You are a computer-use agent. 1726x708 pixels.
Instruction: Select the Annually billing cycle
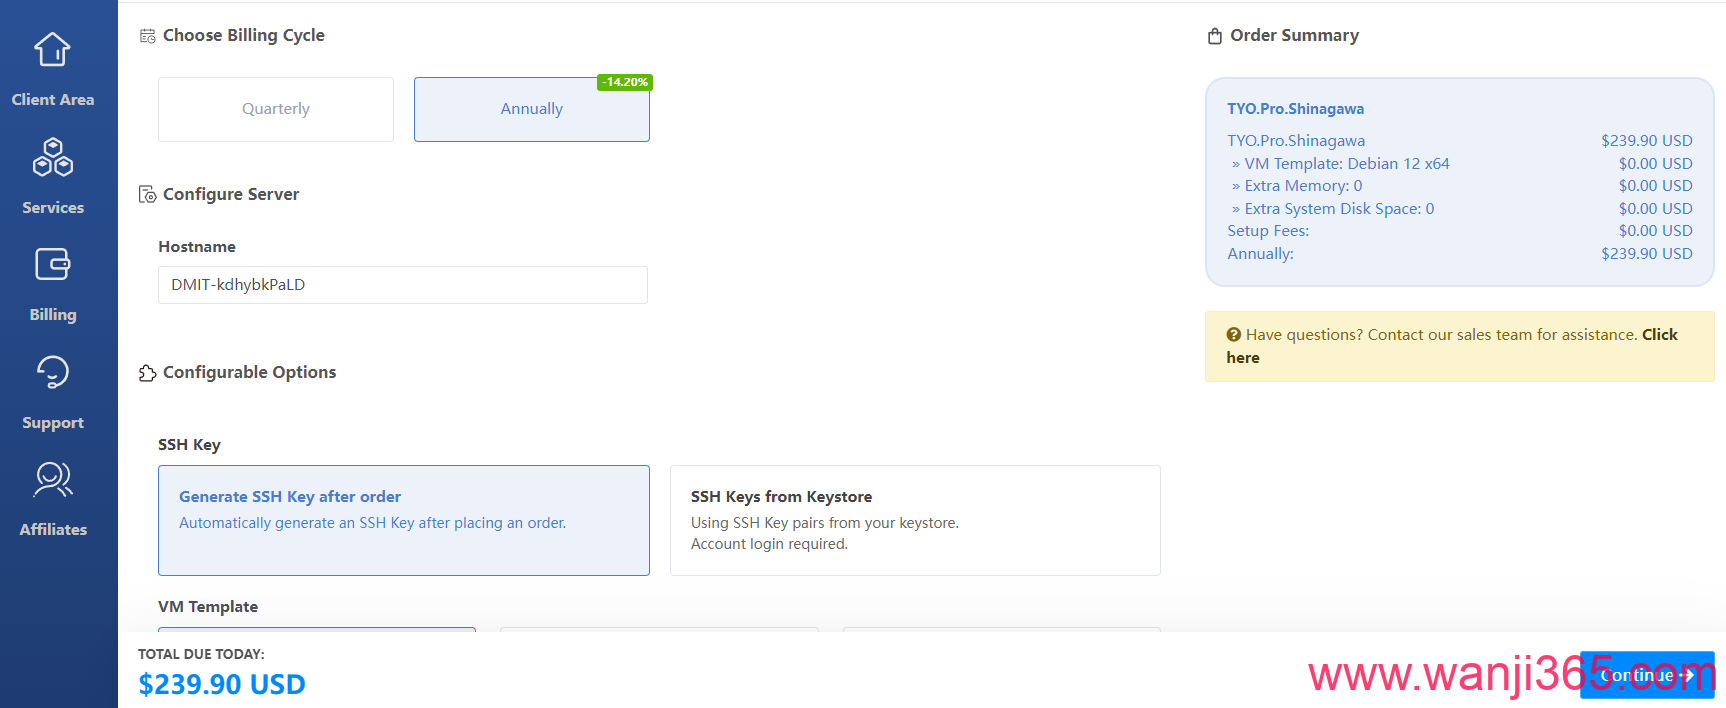(531, 109)
